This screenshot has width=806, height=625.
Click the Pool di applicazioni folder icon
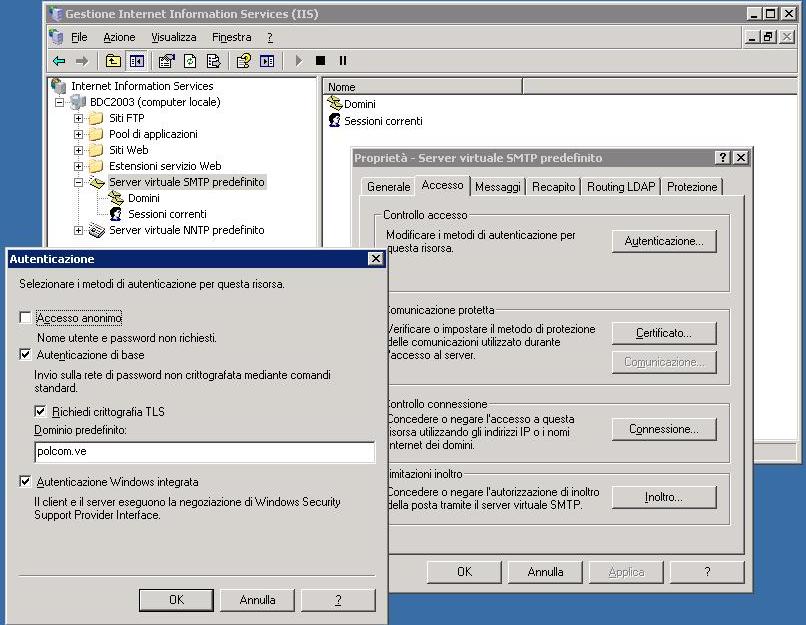[96, 134]
